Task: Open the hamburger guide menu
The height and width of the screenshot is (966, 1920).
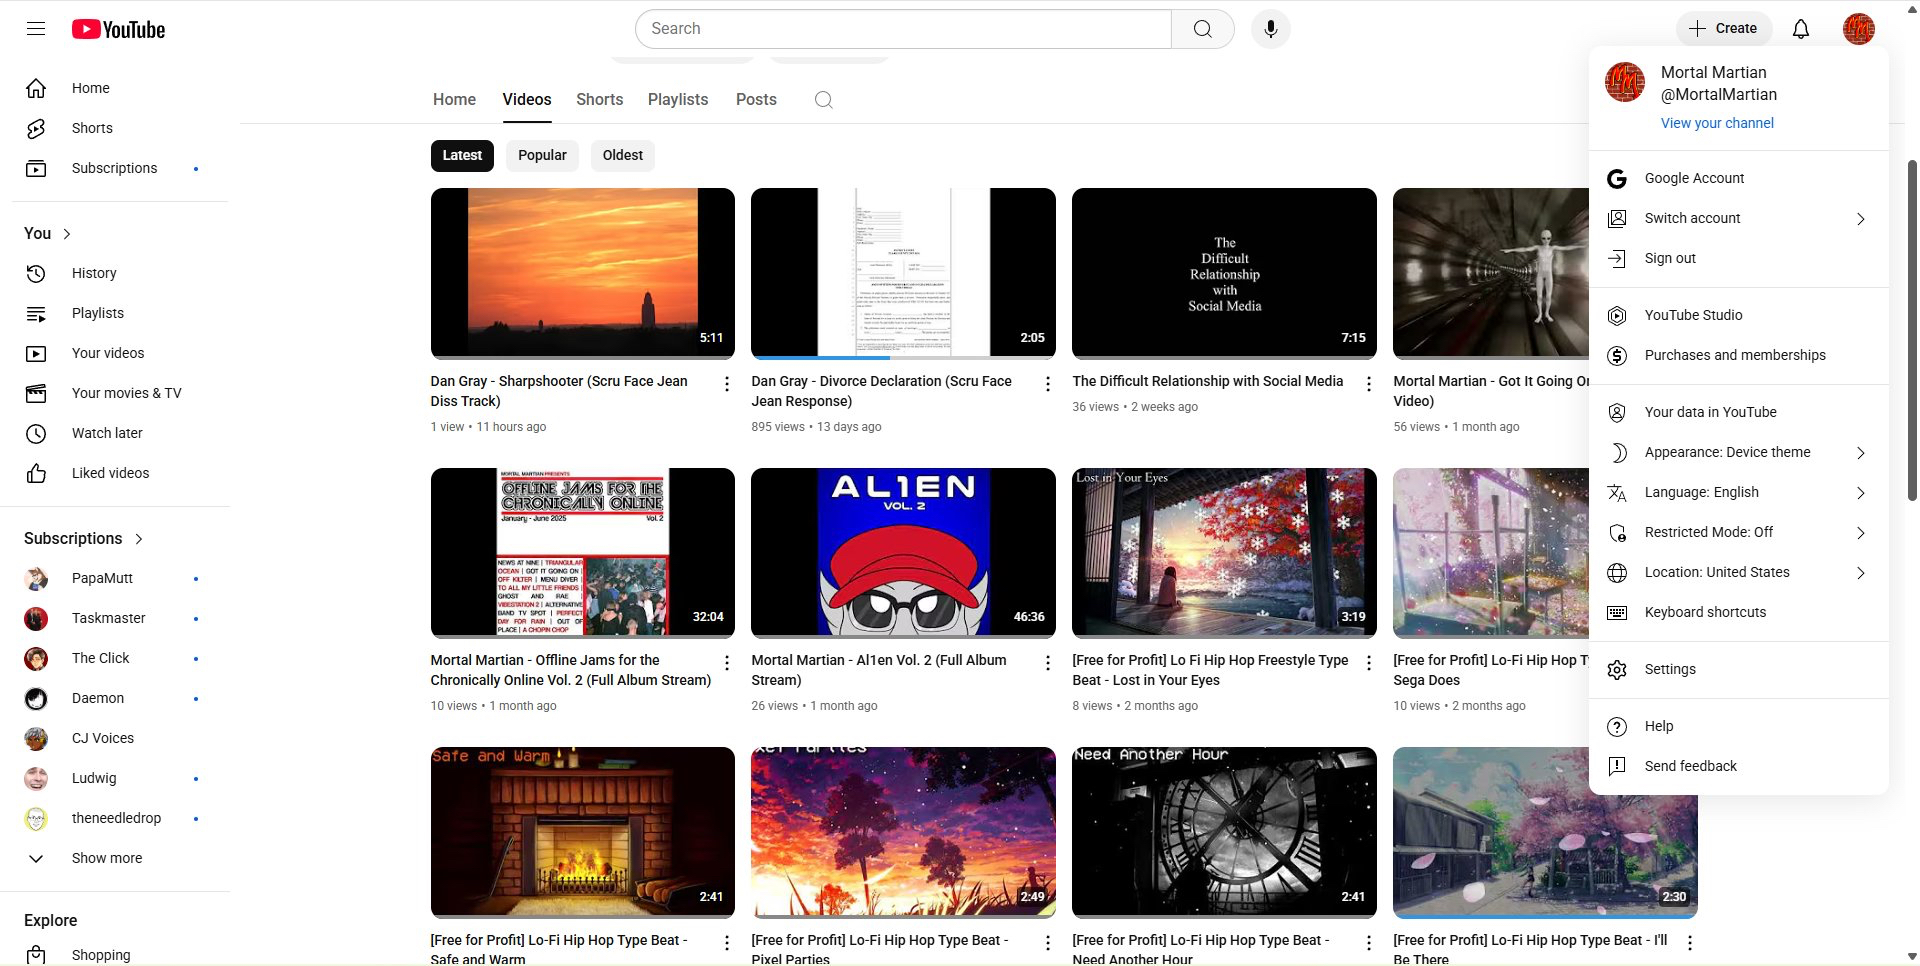Action: (36, 29)
